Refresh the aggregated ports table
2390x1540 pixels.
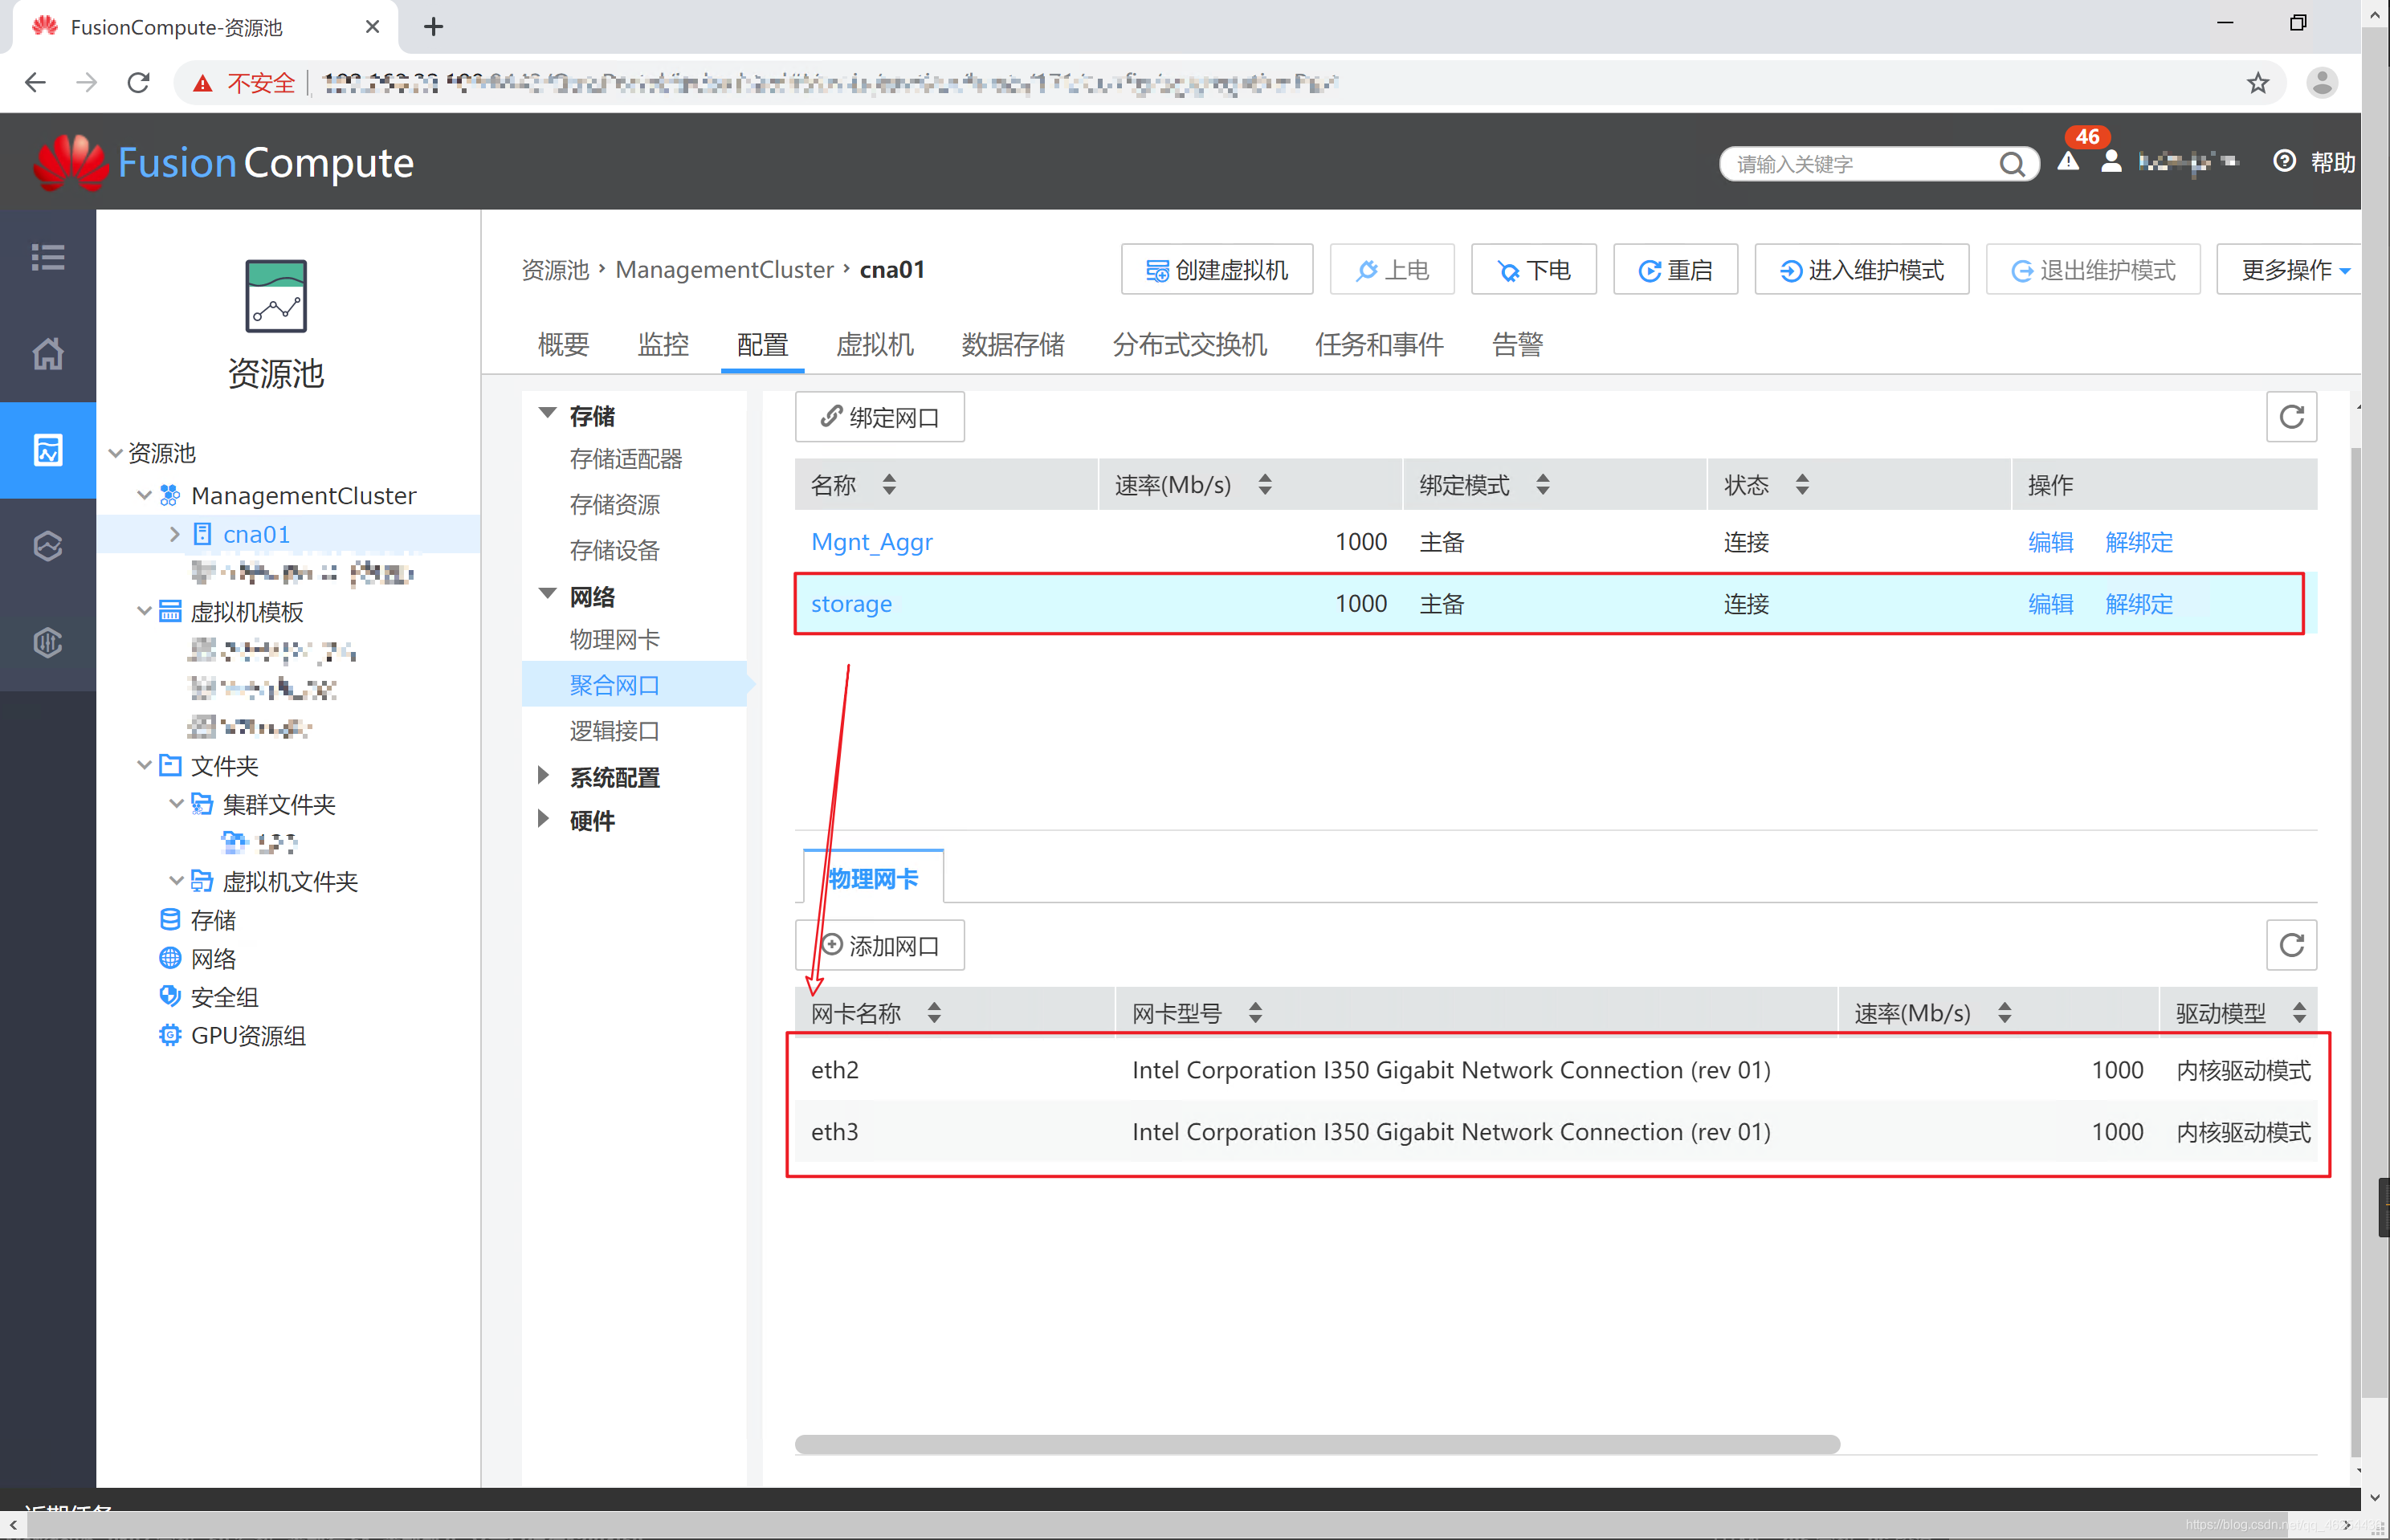2291,417
